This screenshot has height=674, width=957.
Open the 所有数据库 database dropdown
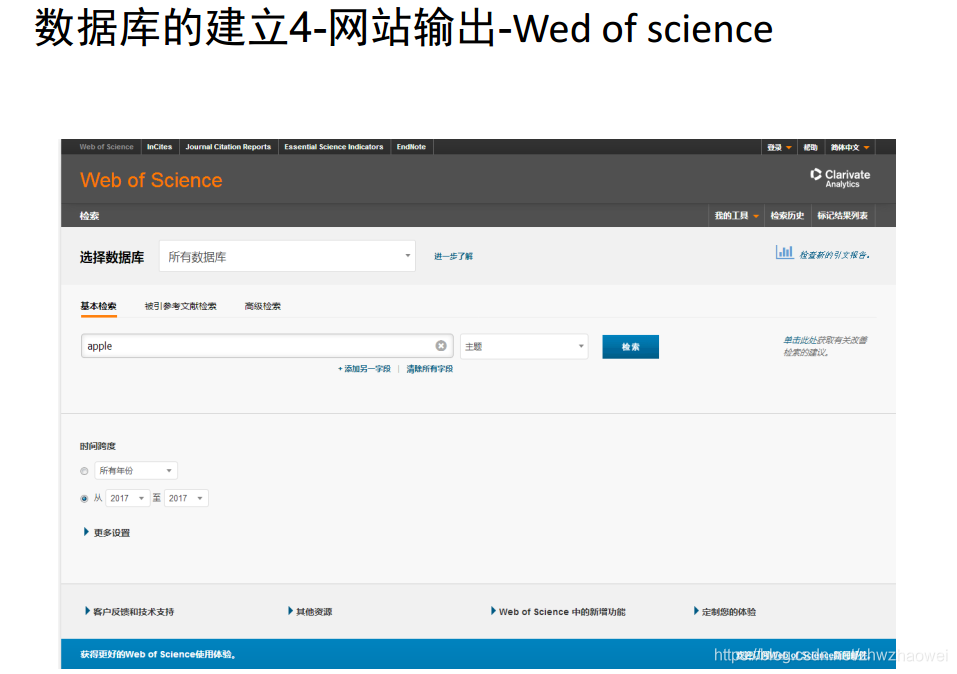pyautogui.click(x=287, y=256)
